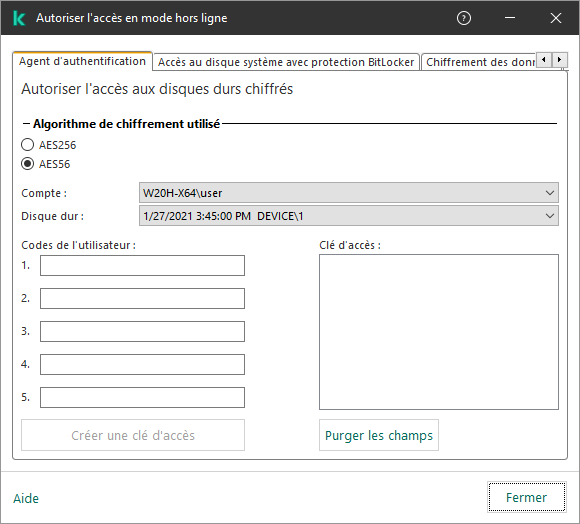The height and width of the screenshot is (524, 580).
Task: Click user code field number 5
Action: click(142, 398)
